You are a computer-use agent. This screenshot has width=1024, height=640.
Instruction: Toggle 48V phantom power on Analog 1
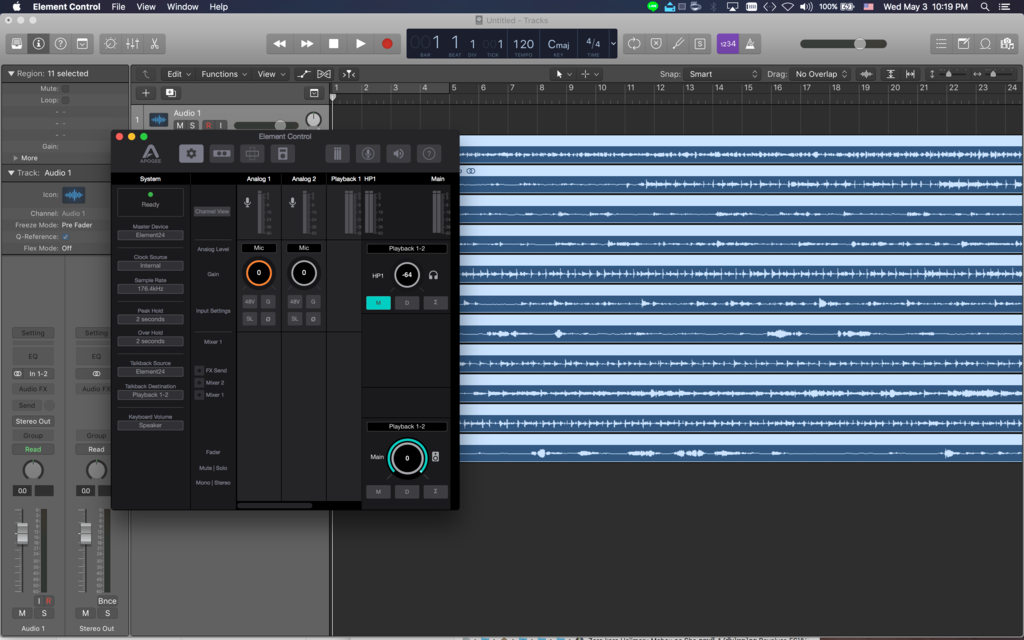point(250,301)
